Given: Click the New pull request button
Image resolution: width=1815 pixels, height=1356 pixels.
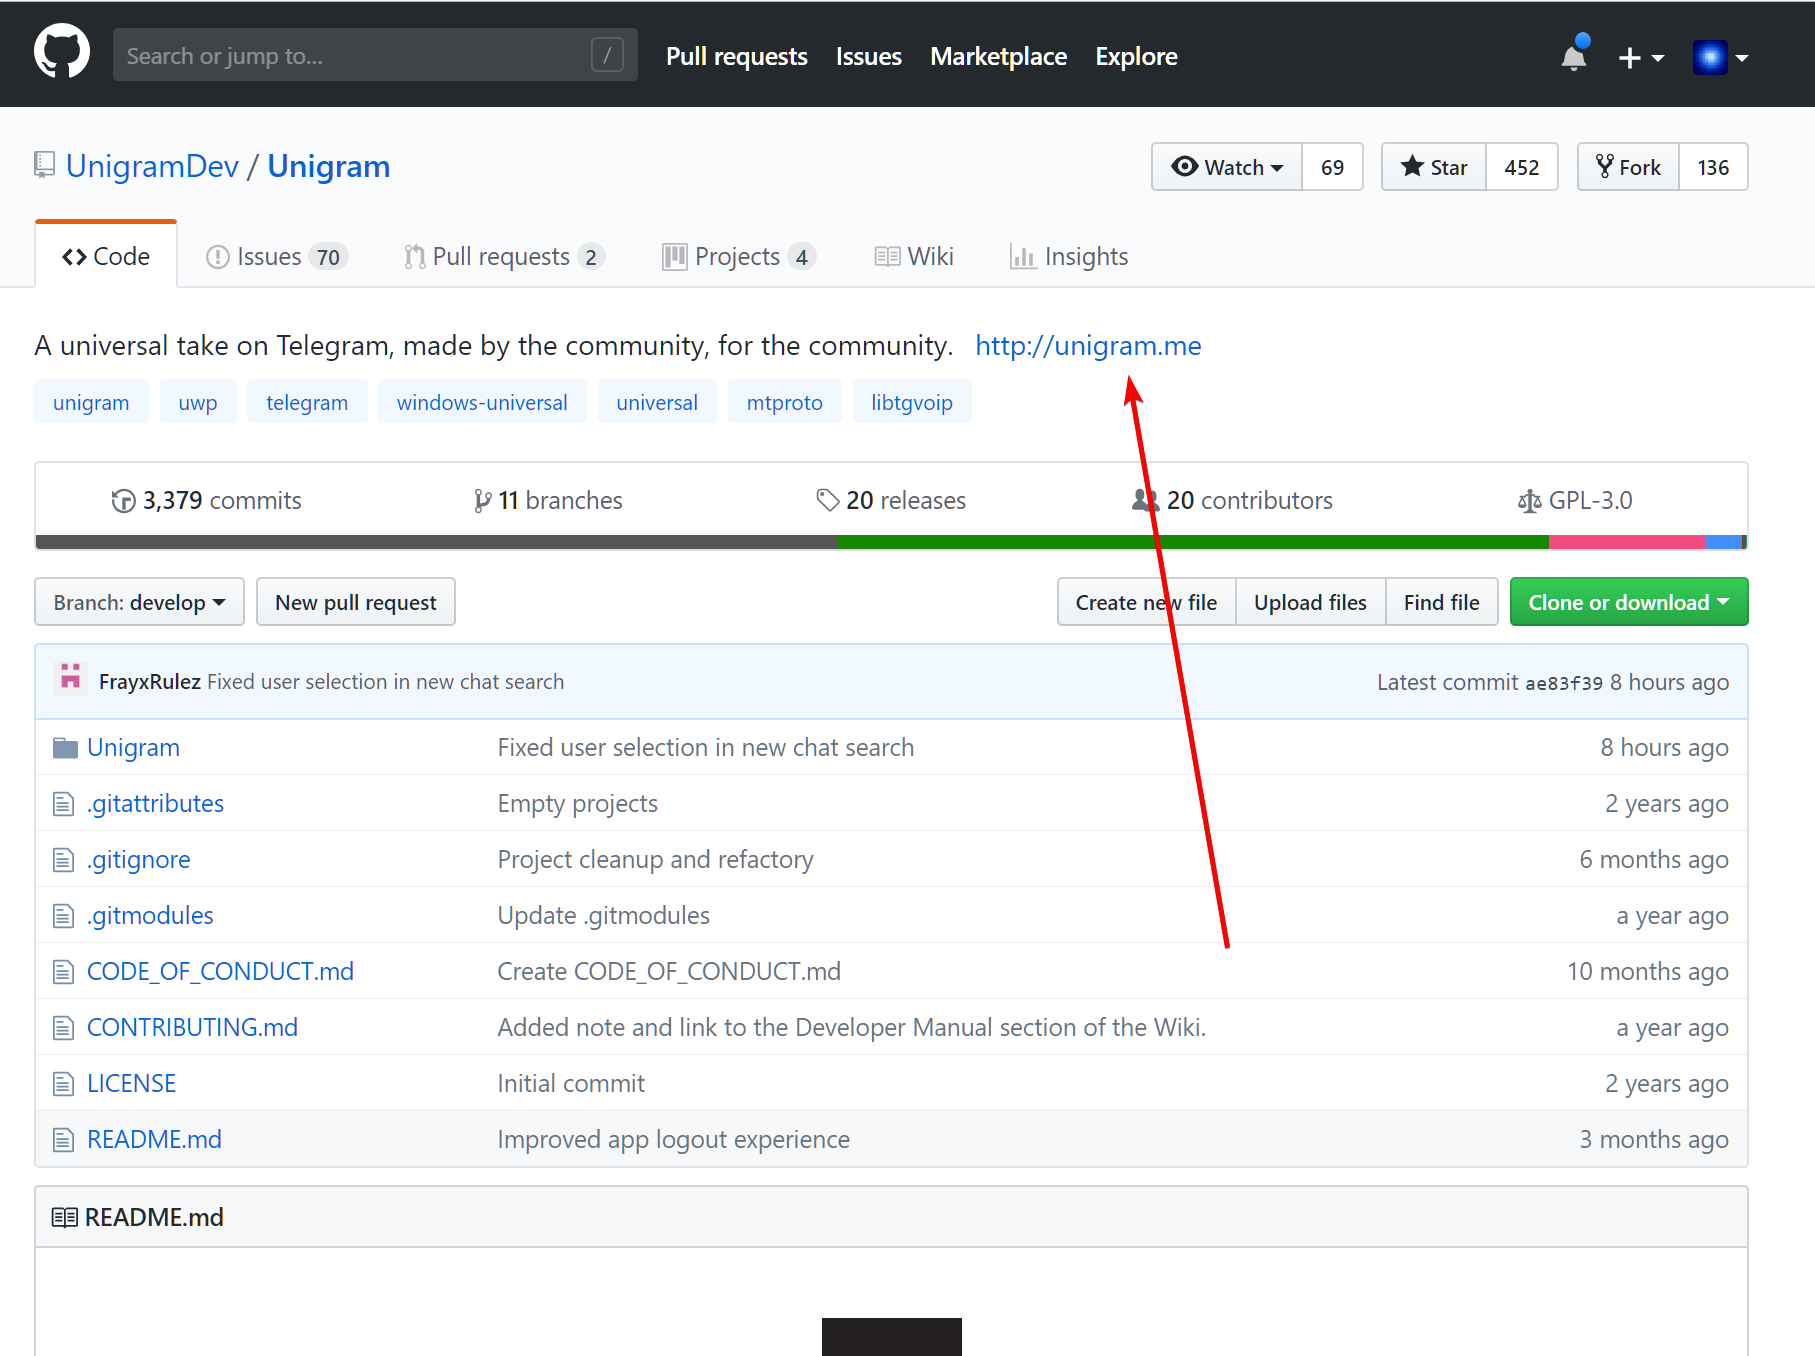Looking at the screenshot, I should tap(356, 602).
